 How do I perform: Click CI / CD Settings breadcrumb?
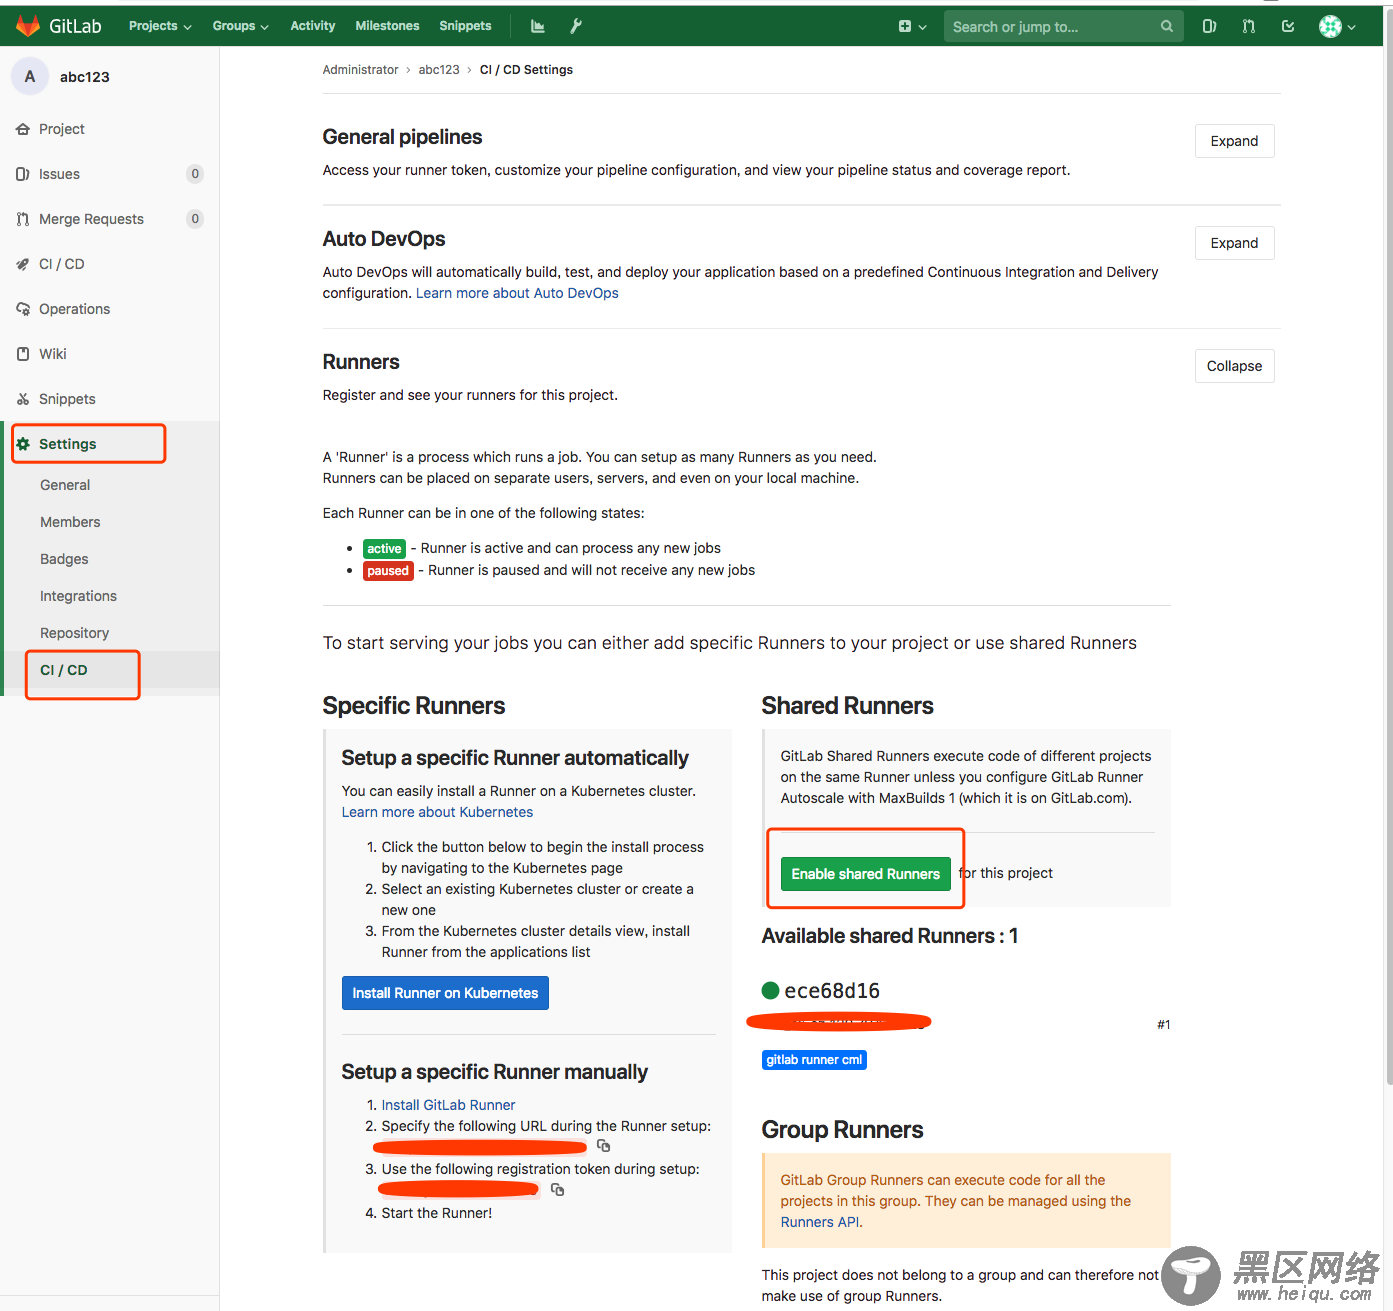point(526,70)
